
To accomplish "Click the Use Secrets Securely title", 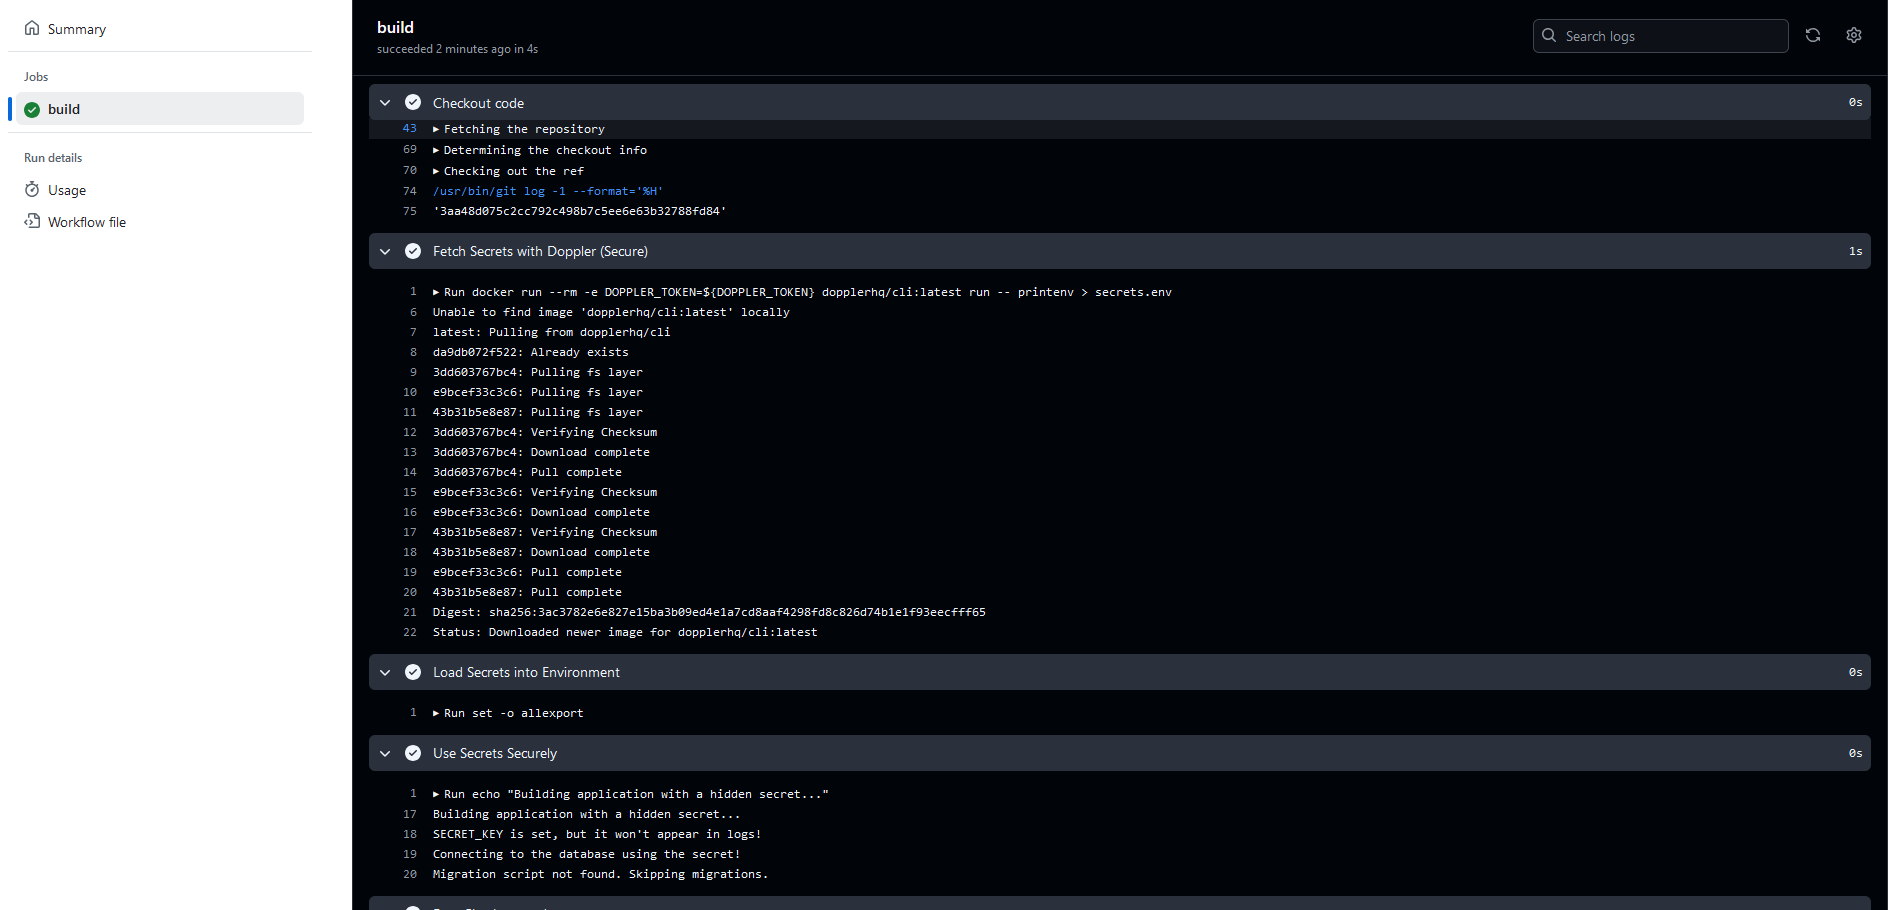I will pos(495,753).
